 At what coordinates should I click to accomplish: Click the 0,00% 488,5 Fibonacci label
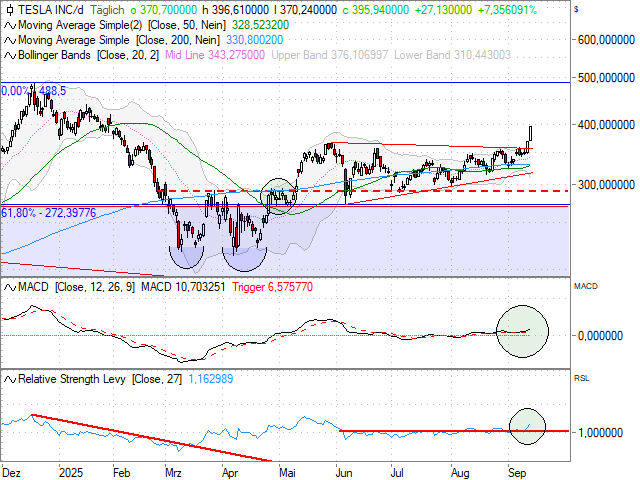(x=33, y=91)
